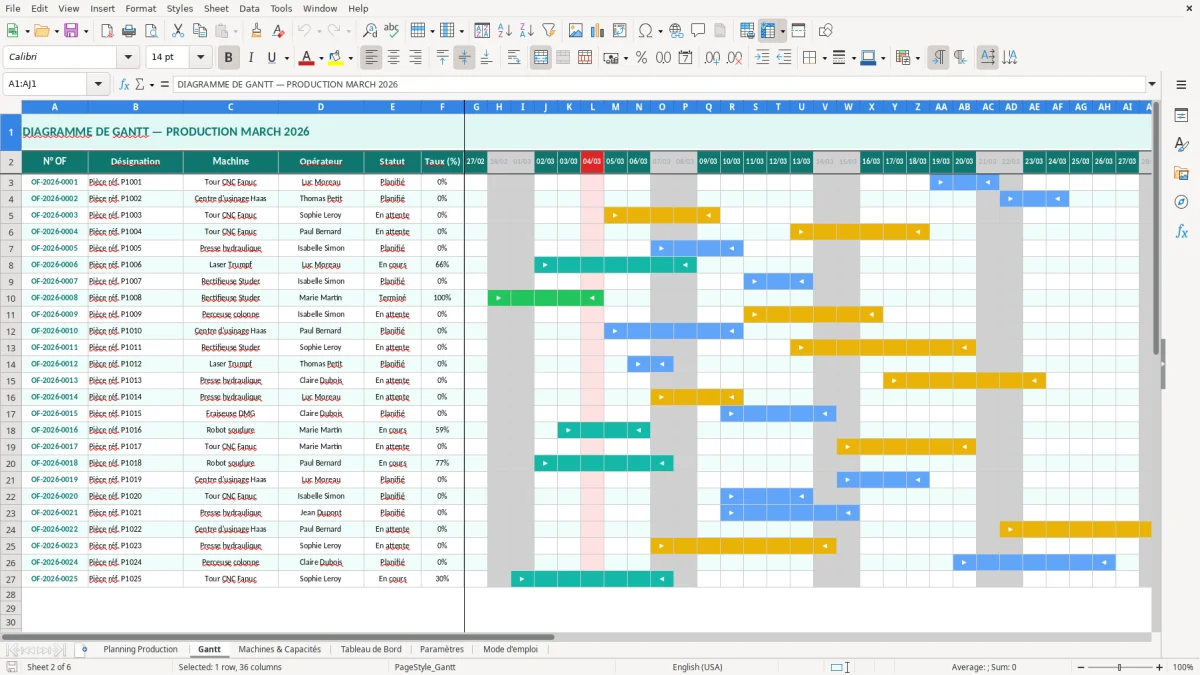Click the Save document icon
Image resolution: width=1200 pixels, height=675 pixels.
(71, 31)
